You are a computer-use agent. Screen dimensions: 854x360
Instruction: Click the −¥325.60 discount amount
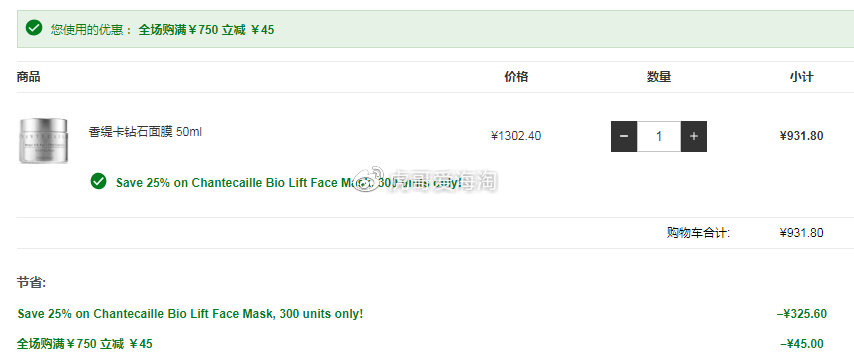click(x=802, y=314)
